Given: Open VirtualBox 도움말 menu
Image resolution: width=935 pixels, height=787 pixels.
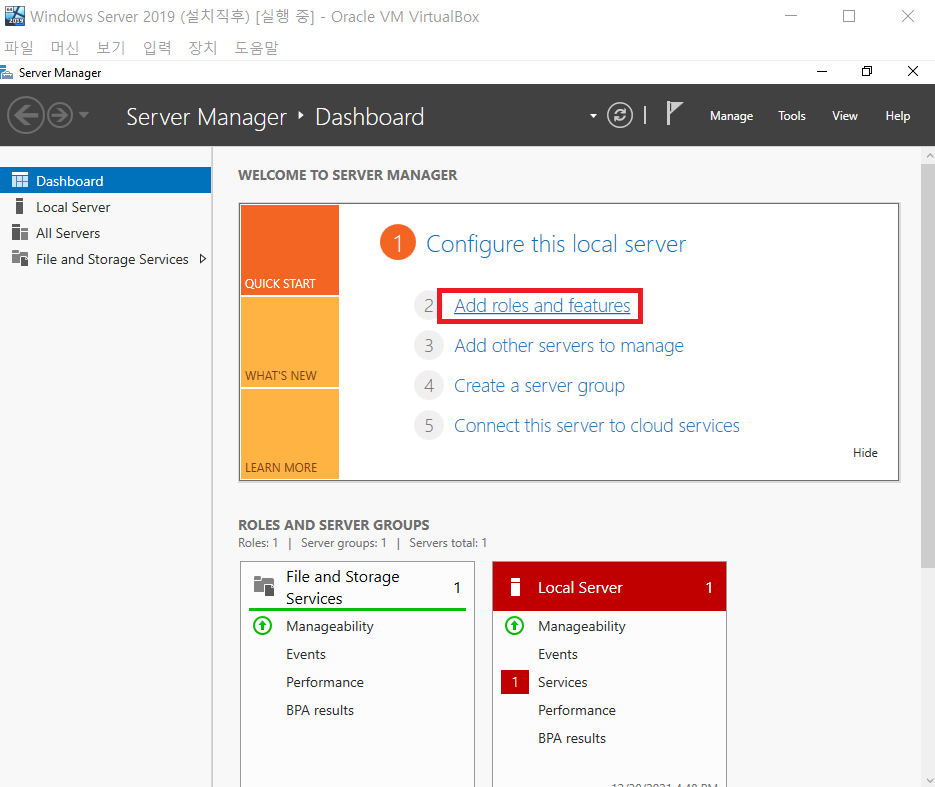Looking at the screenshot, I should click(x=256, y=48).
